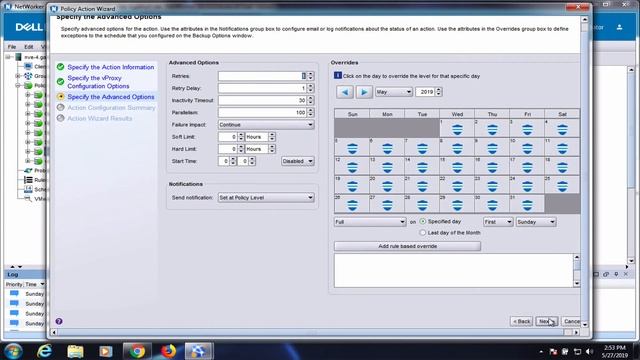Click the Parallelism input field

[x=262, y=112]
